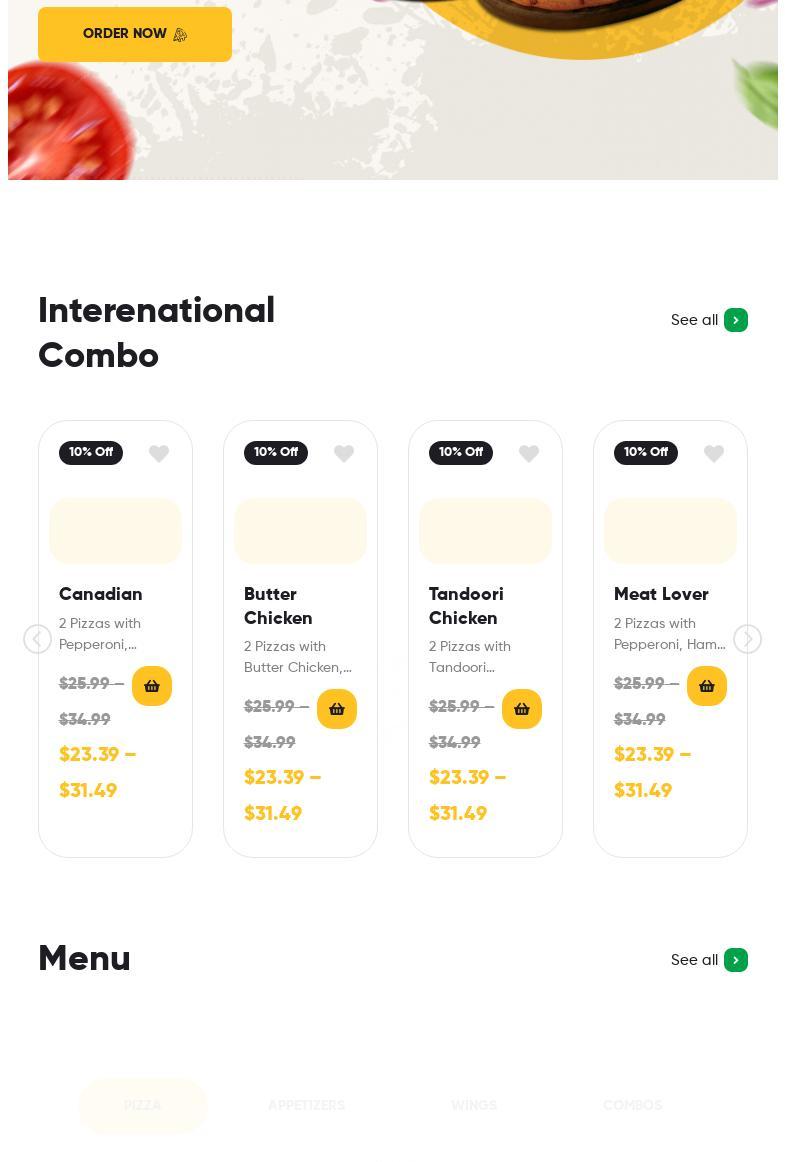This screenshot has height=1162, width=785.
Task: Click green arrow beside International Combo See all
Action: pyautogui.click(x=736, y=320)
